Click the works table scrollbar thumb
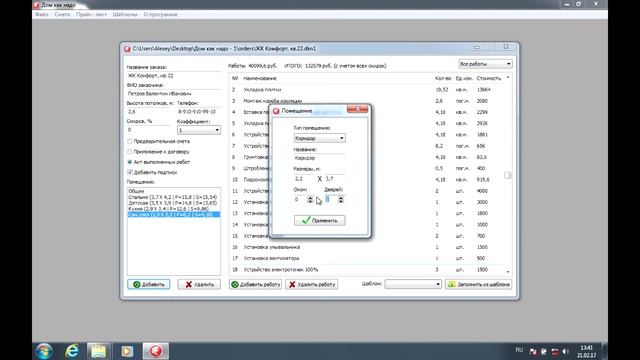Screen dimensions: 640x360 507,175
